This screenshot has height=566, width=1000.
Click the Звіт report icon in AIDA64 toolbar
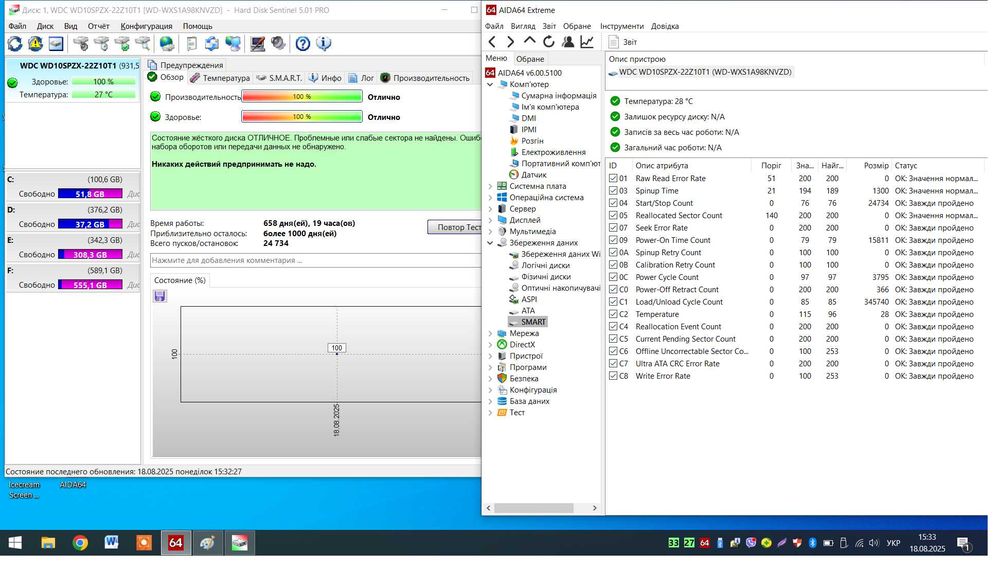pyautogui.click(x=614, y=42)
